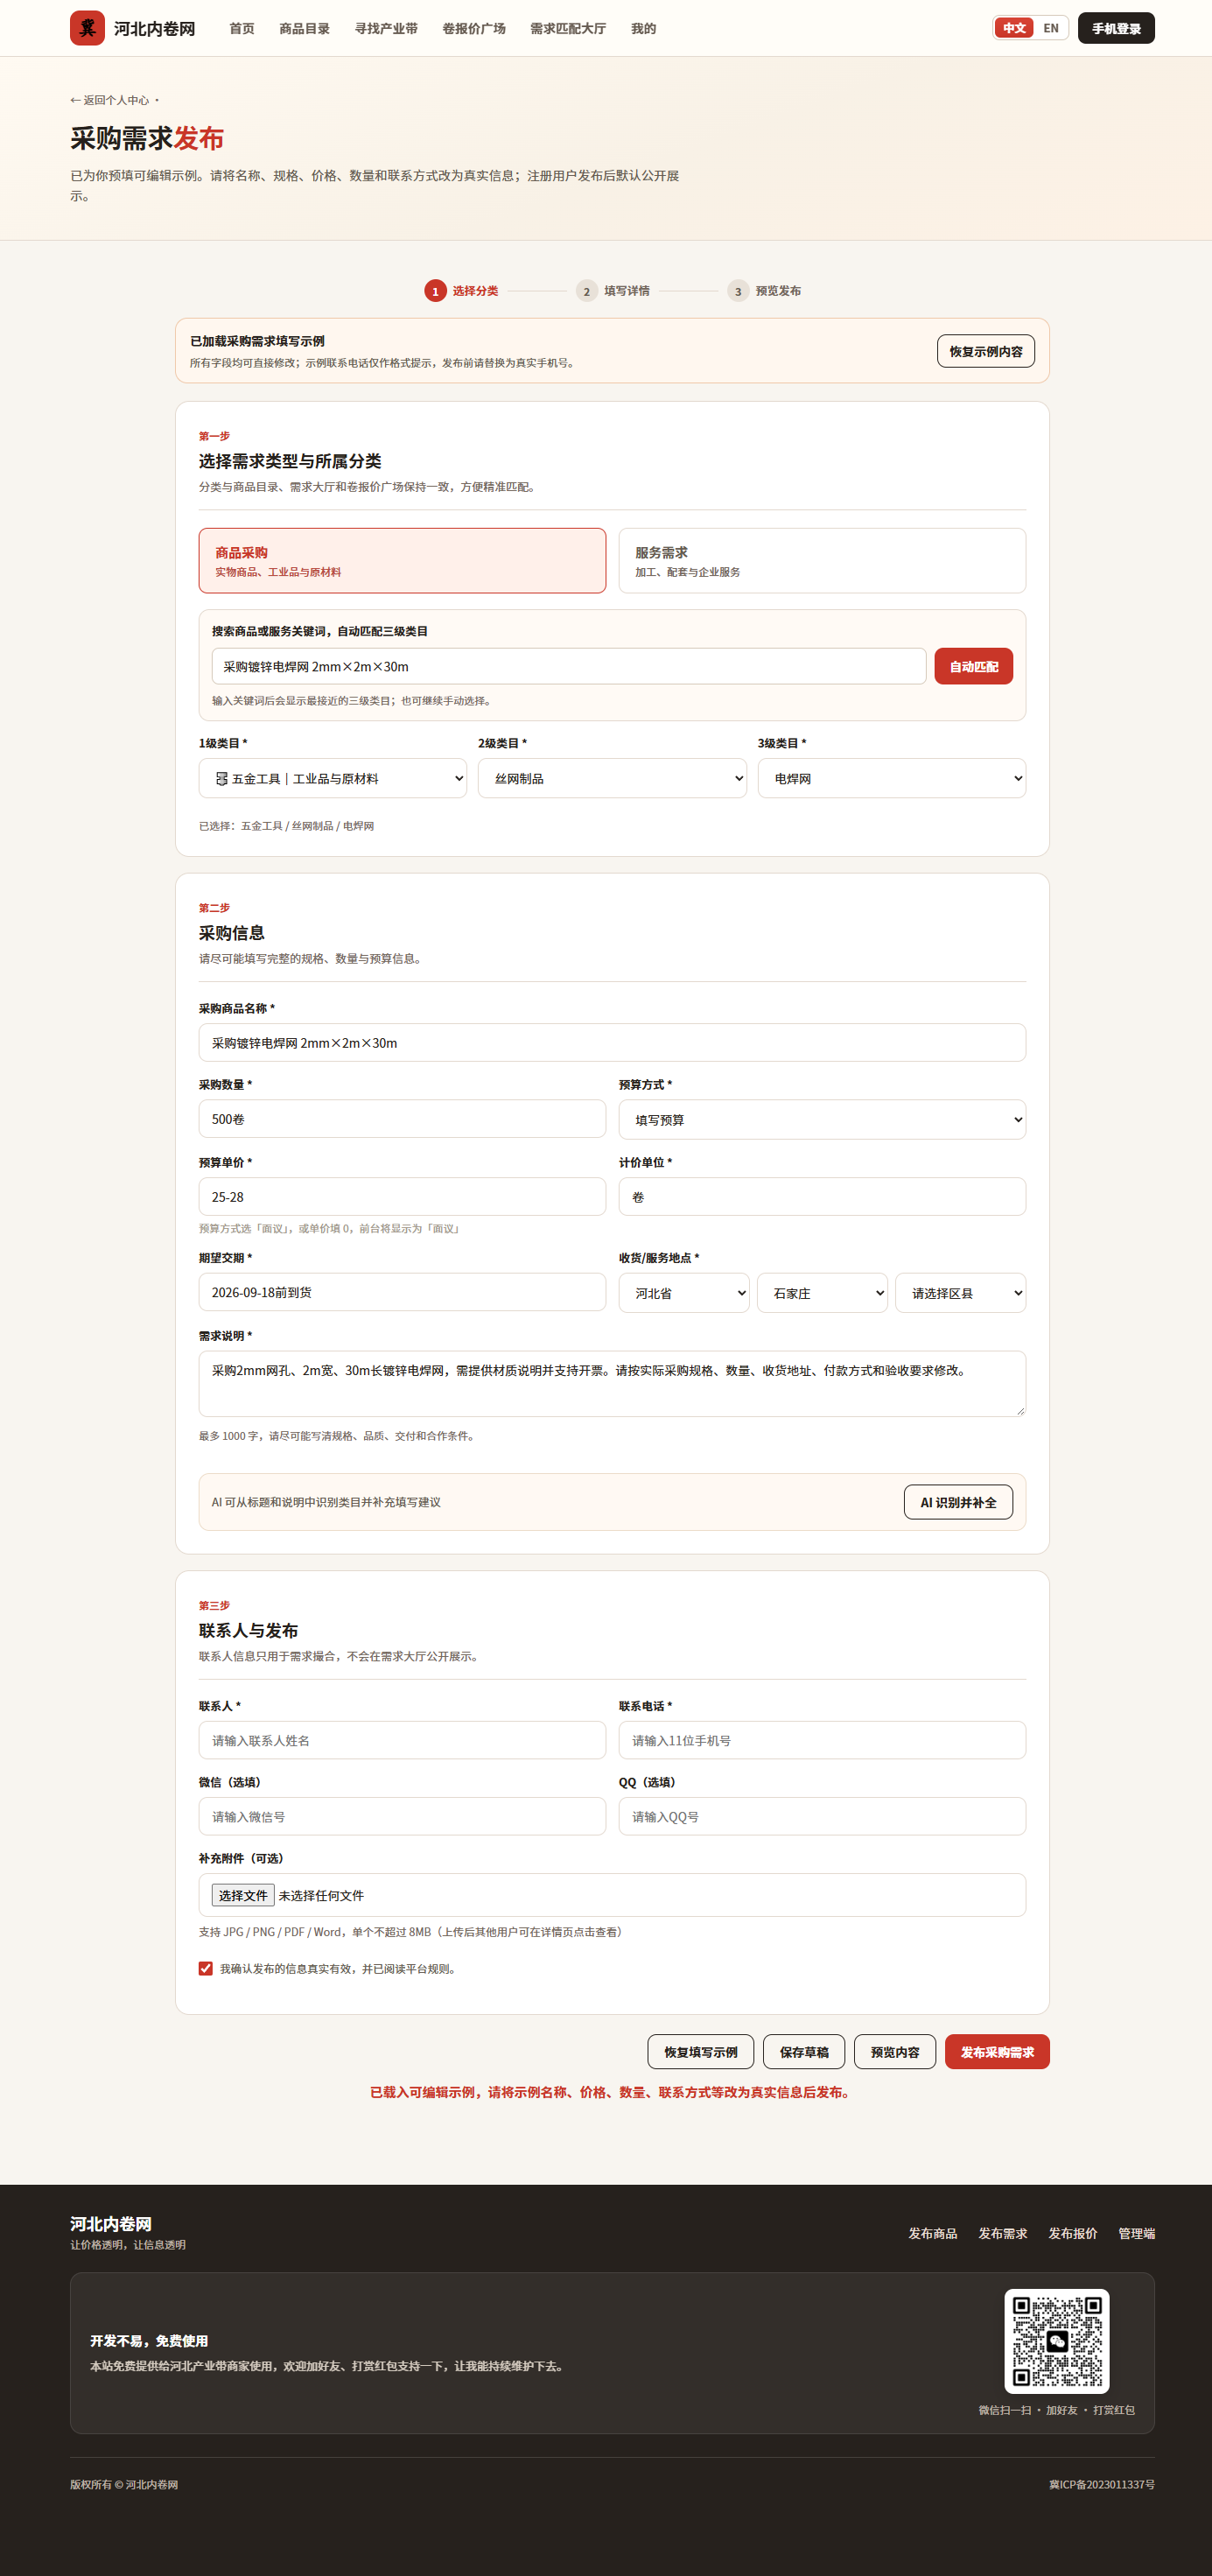Image resolution: width=1212 pixels, height=2576 pixels.
Task: Click the red 自动匹配 button
Action: 974,666
